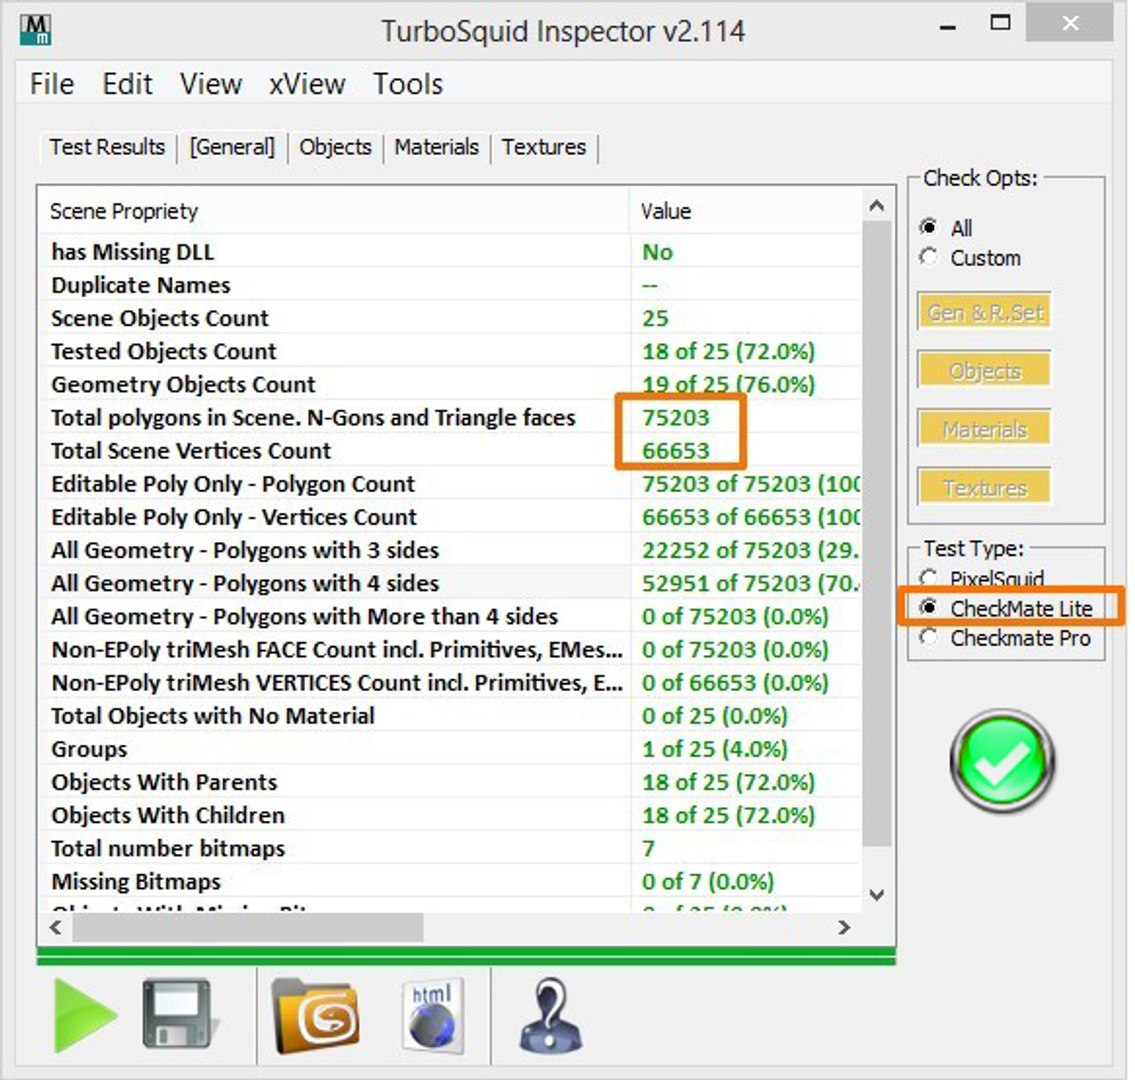Viewport: 1135px width, 1080px height.
Task: Click the vertical scrollbar thumb
Action: pyautogui.click(x=877, y=533)
